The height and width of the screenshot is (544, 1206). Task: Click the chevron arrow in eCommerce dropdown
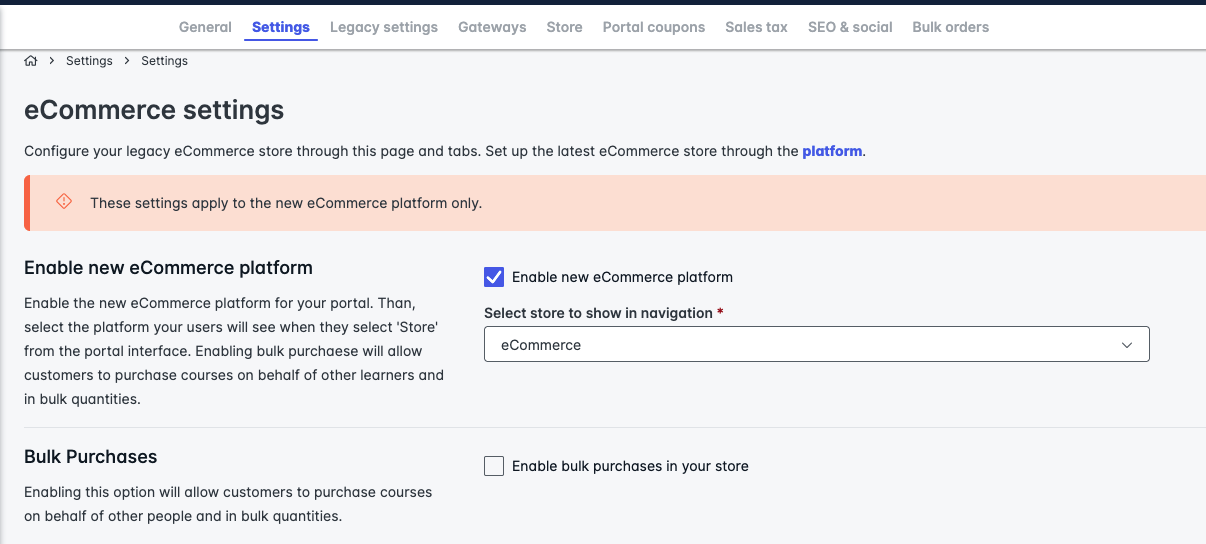click(x=1127, y=345)
